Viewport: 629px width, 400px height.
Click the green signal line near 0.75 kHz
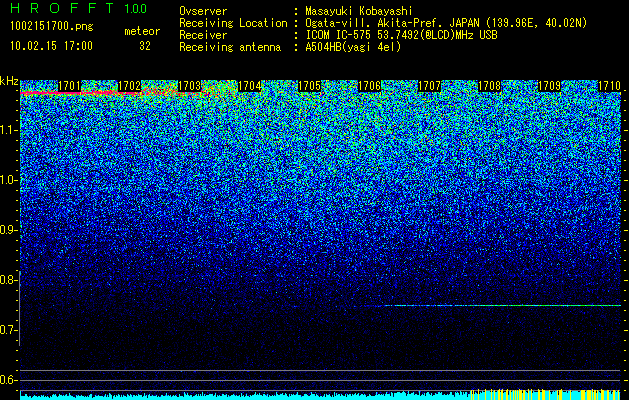click(x=501, y=306)
